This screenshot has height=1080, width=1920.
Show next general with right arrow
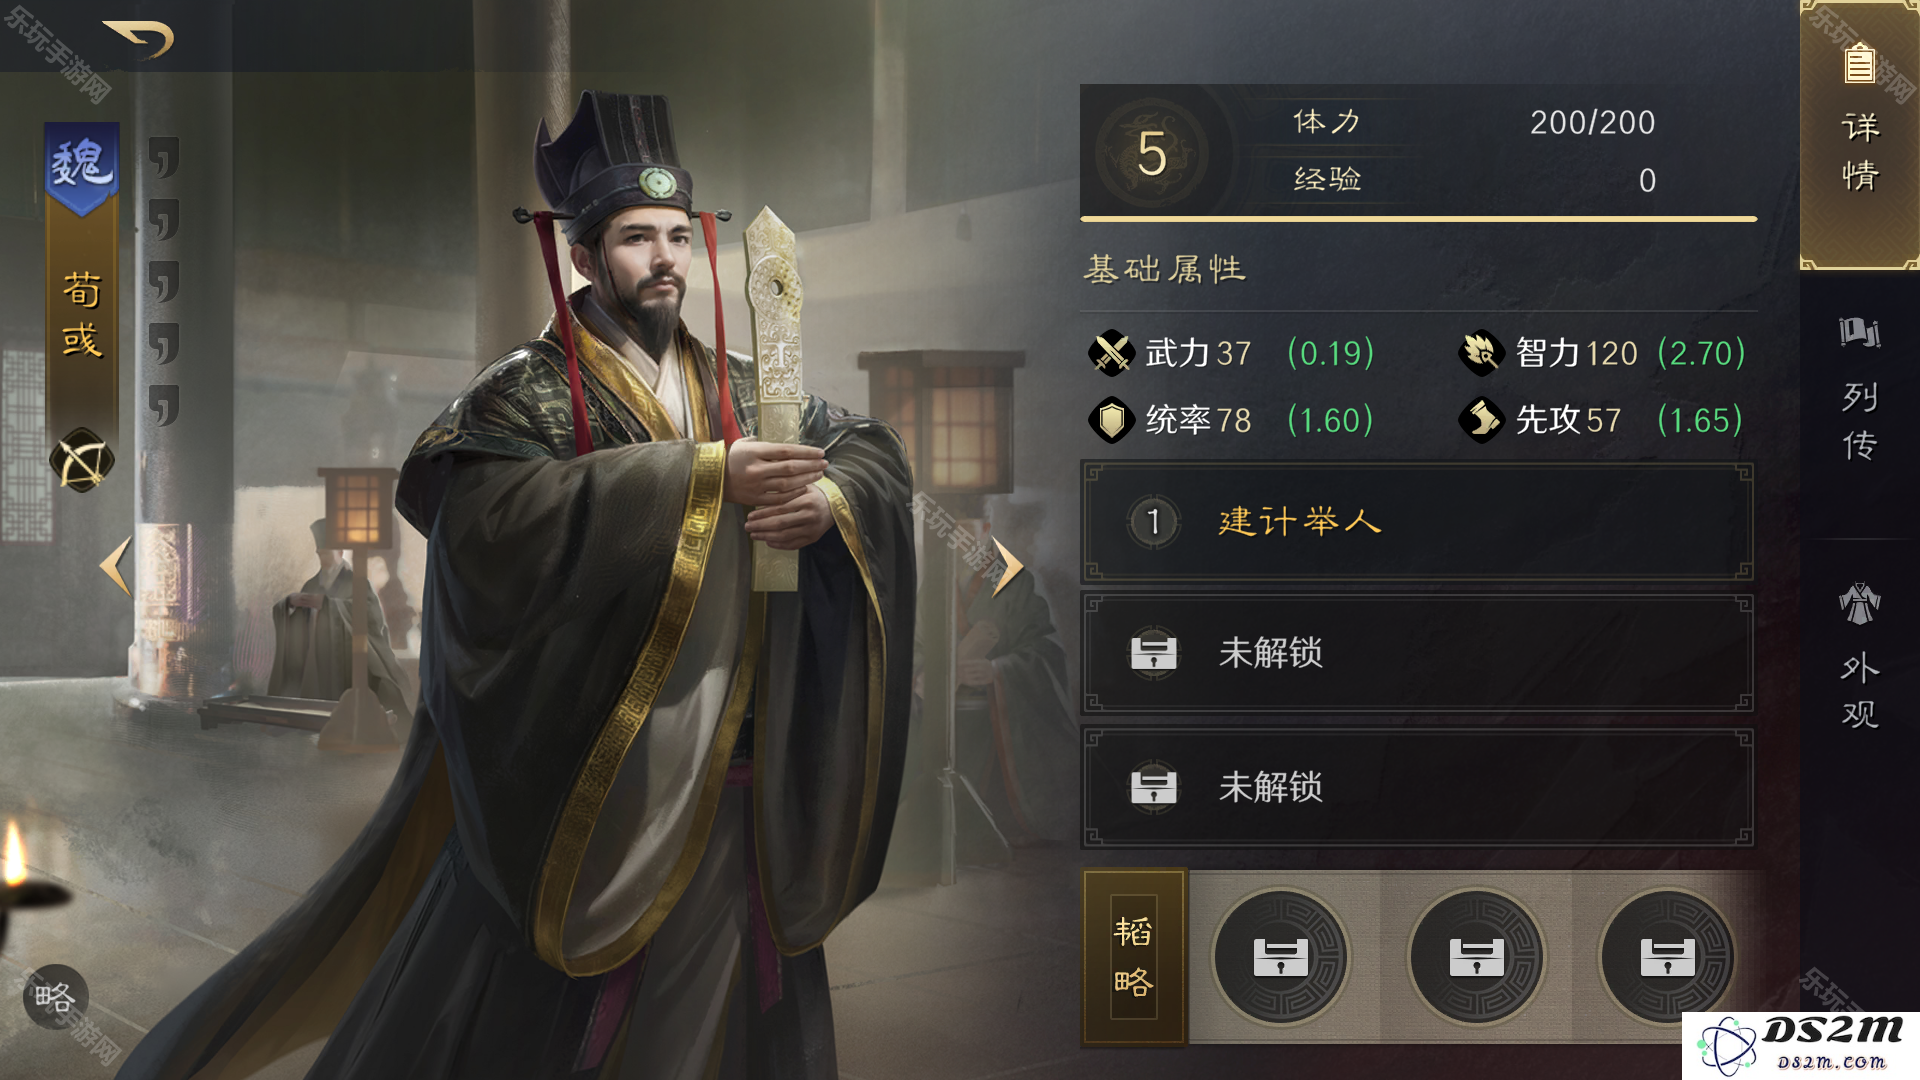1008,566
